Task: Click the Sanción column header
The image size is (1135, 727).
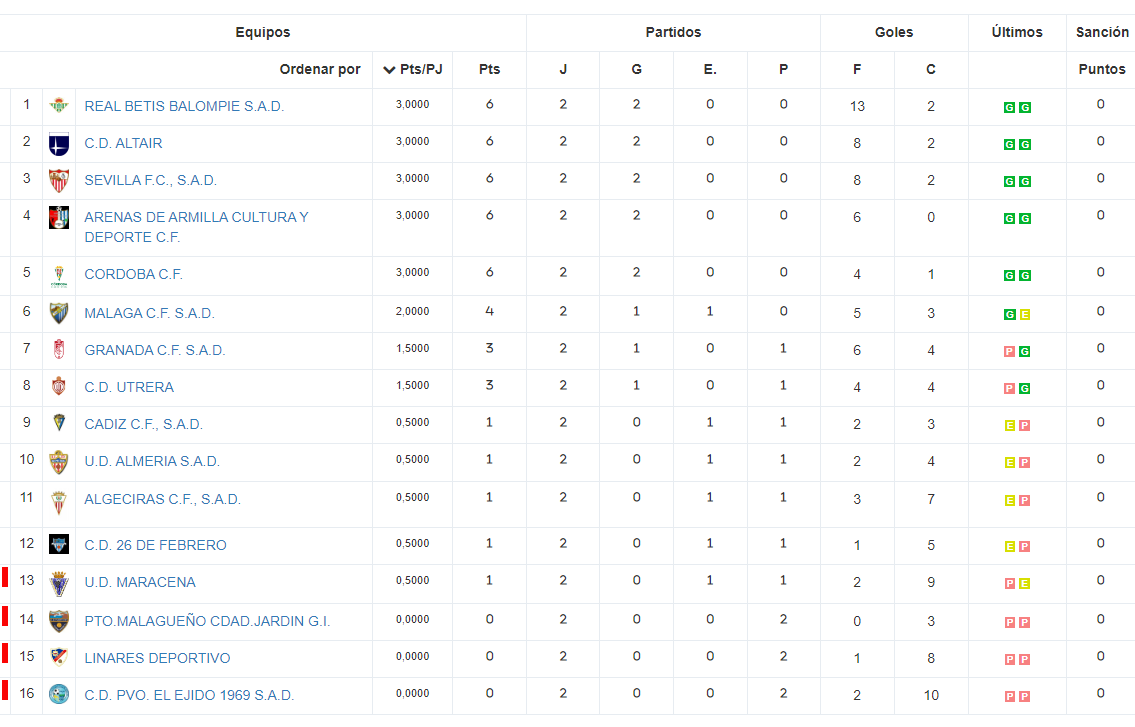Action: click(1102, 33)
